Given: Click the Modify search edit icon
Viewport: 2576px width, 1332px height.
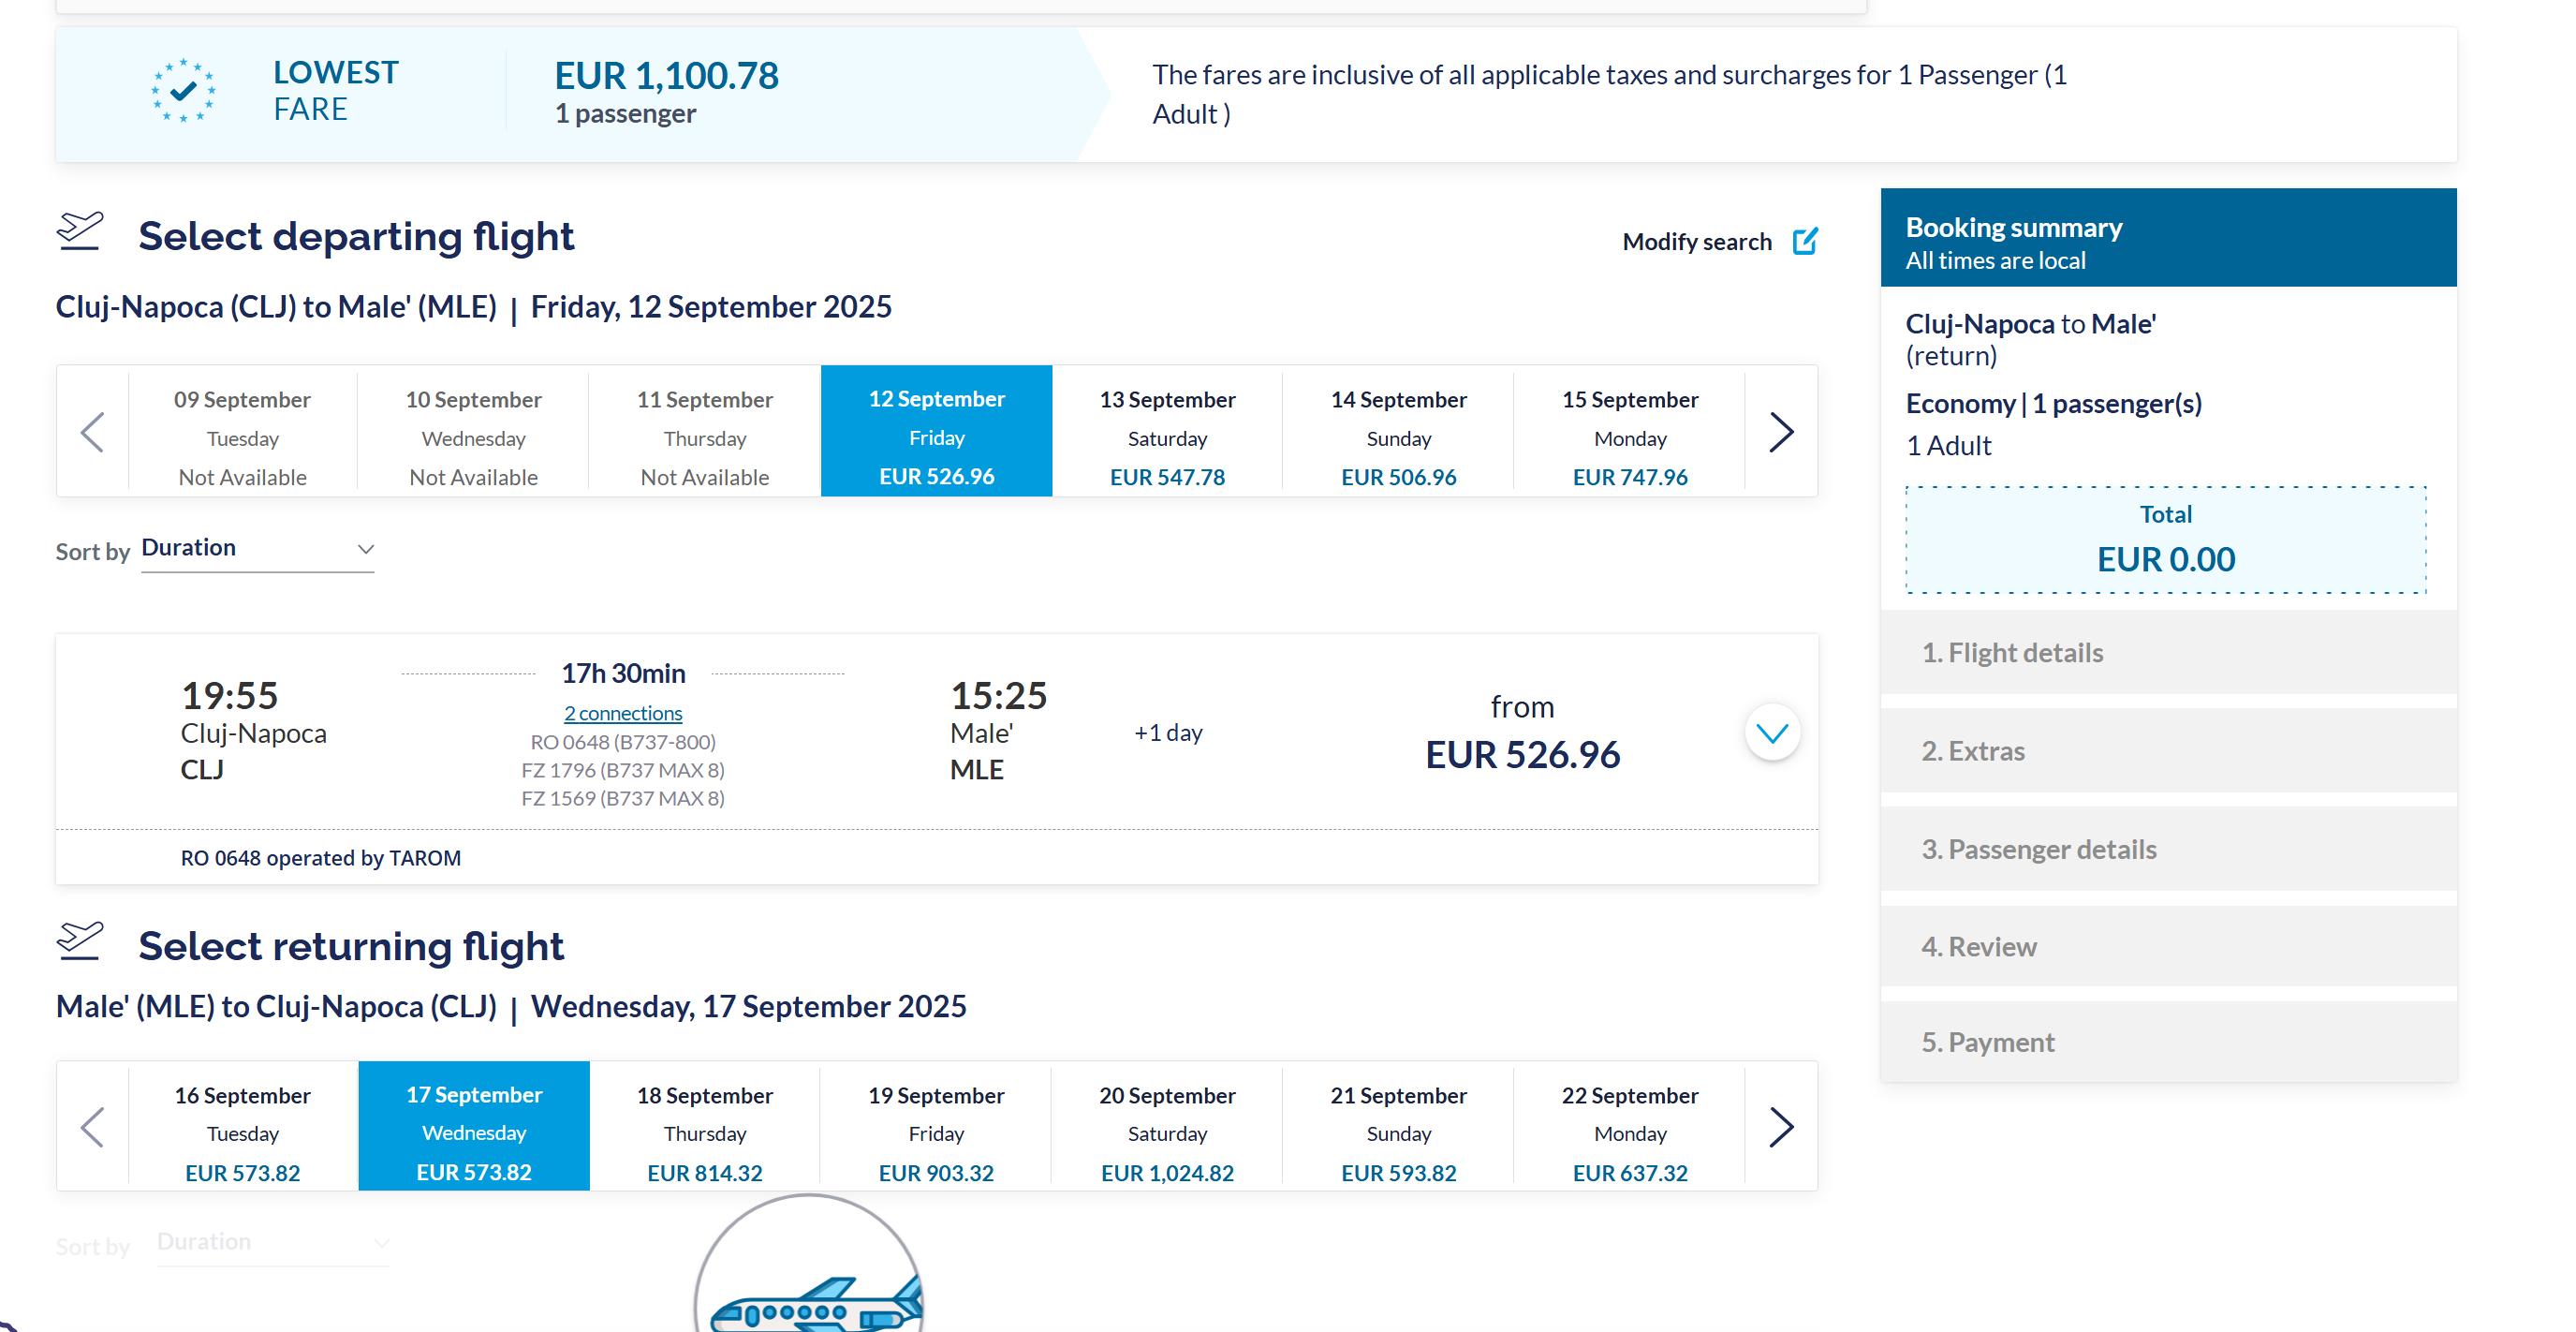Looking at the screenshot, I should [1804, 241].
